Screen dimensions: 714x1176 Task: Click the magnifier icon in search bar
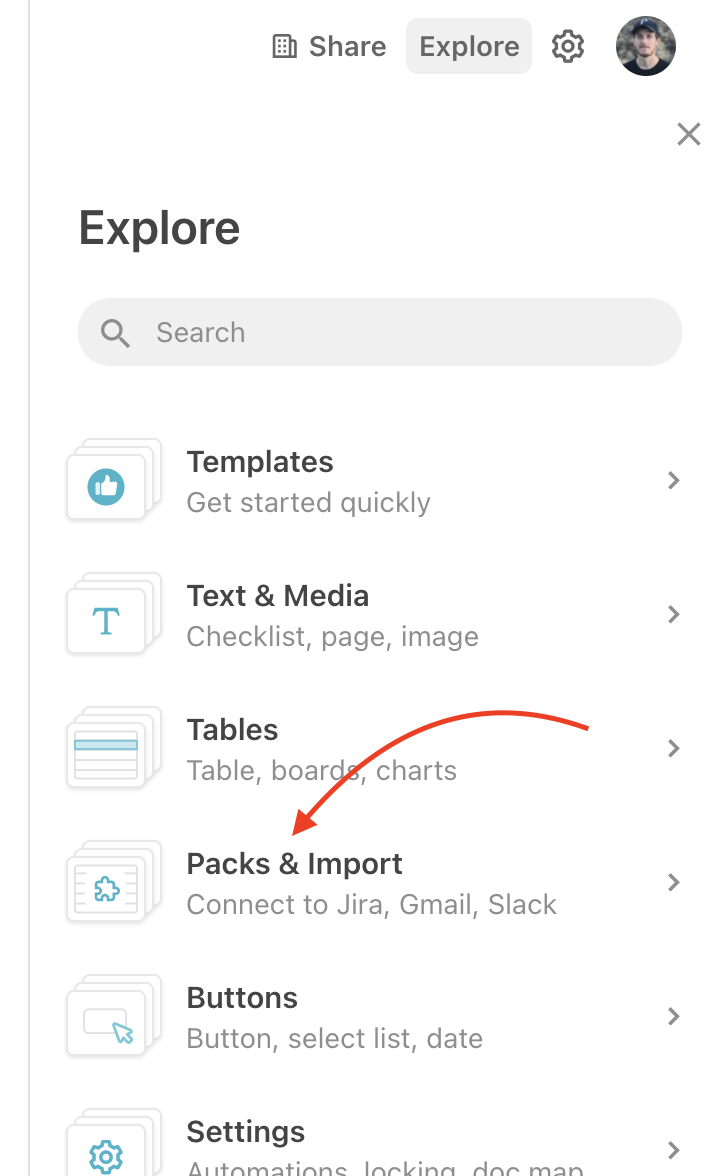click(x=115, y=333)
